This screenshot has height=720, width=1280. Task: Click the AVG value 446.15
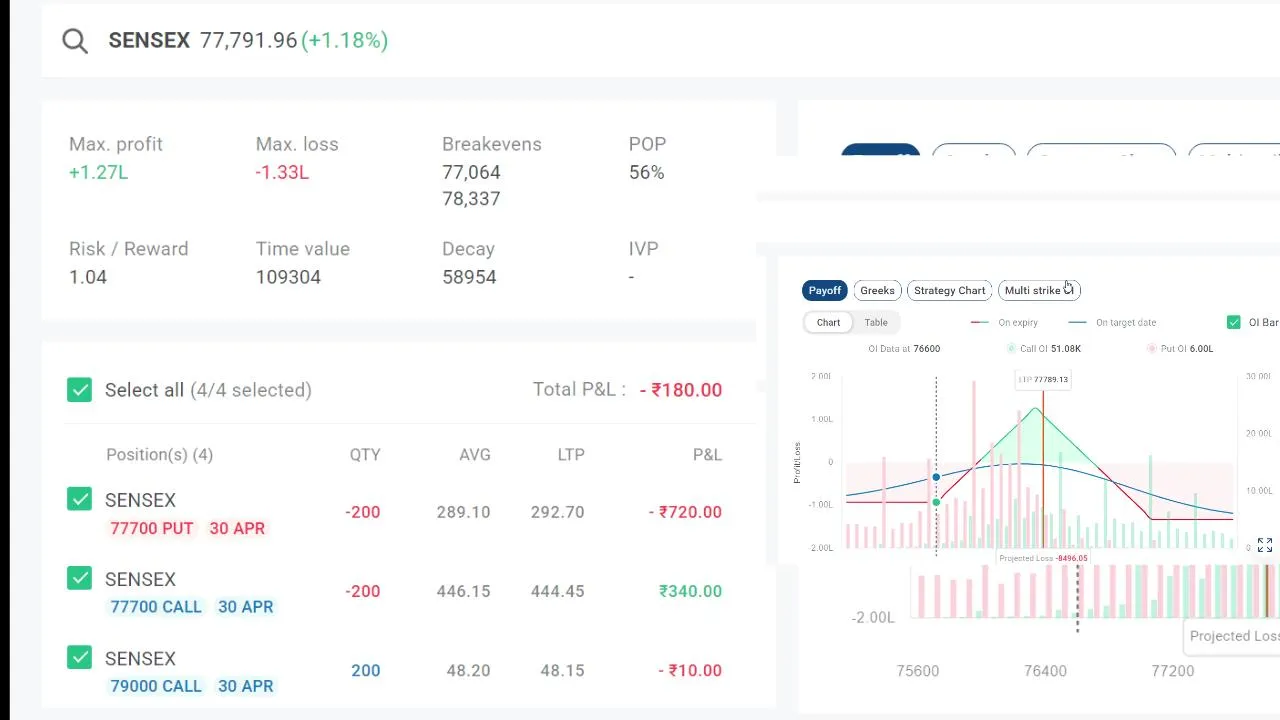[463, 591]
